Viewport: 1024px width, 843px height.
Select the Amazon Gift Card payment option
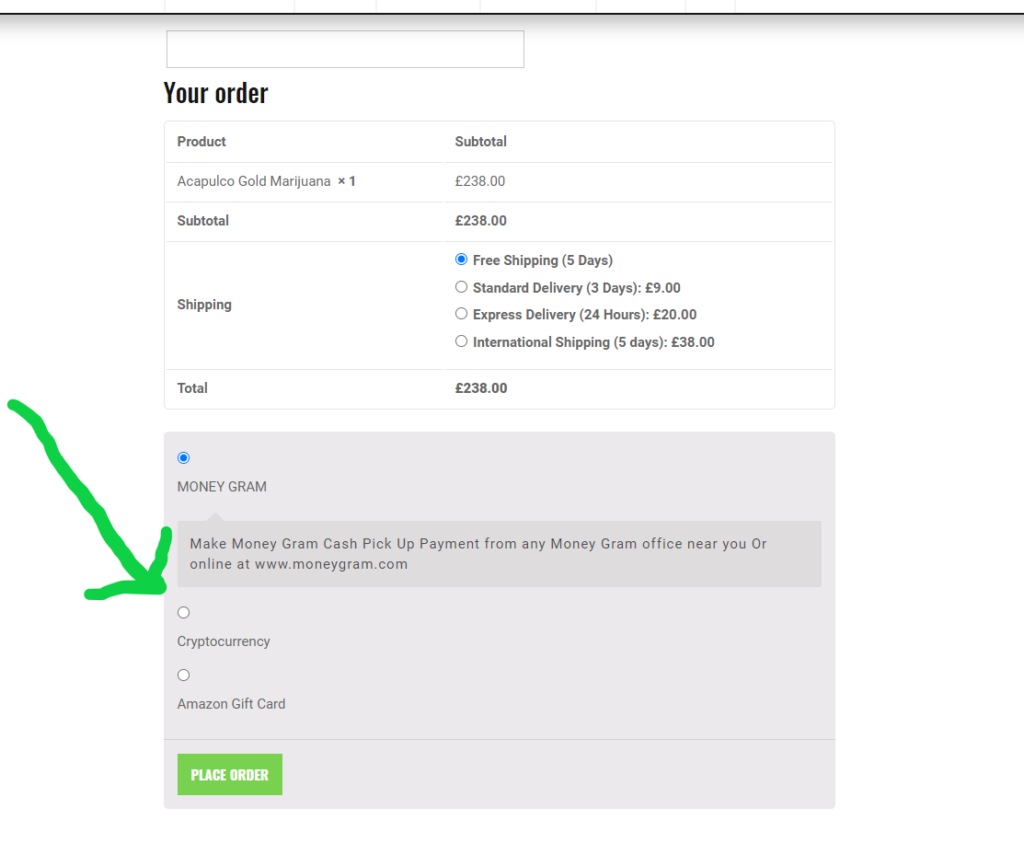pyautogui.click(x=183, y=674)
